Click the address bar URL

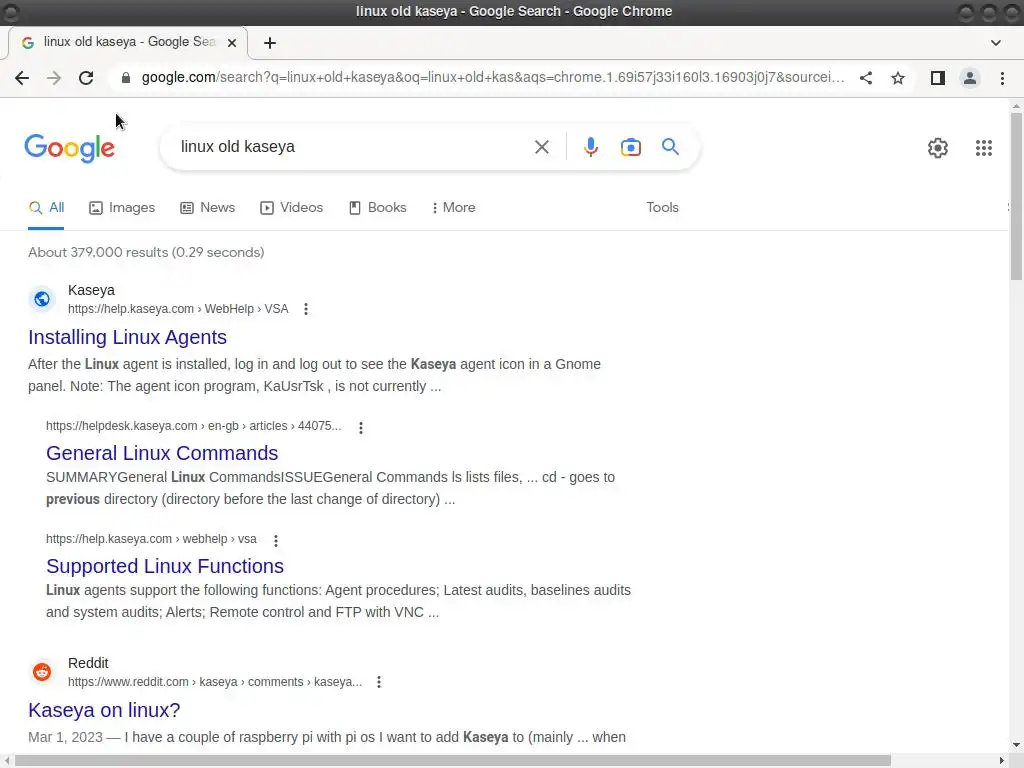tap(493, 78)
